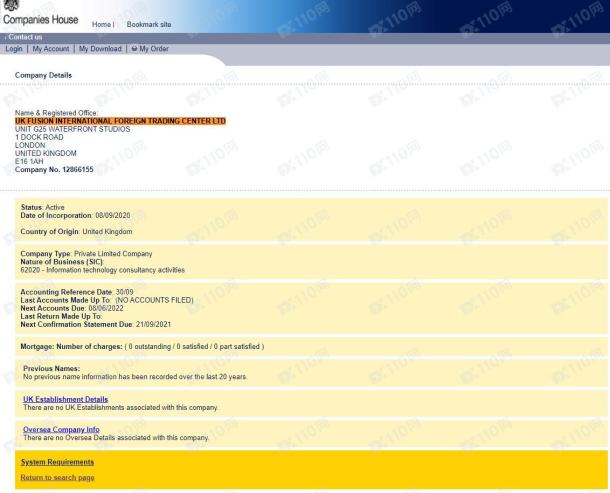The image size is (610, 493).
Task: Click Last Return Made Up To label
Action: (x=61, y=316)
